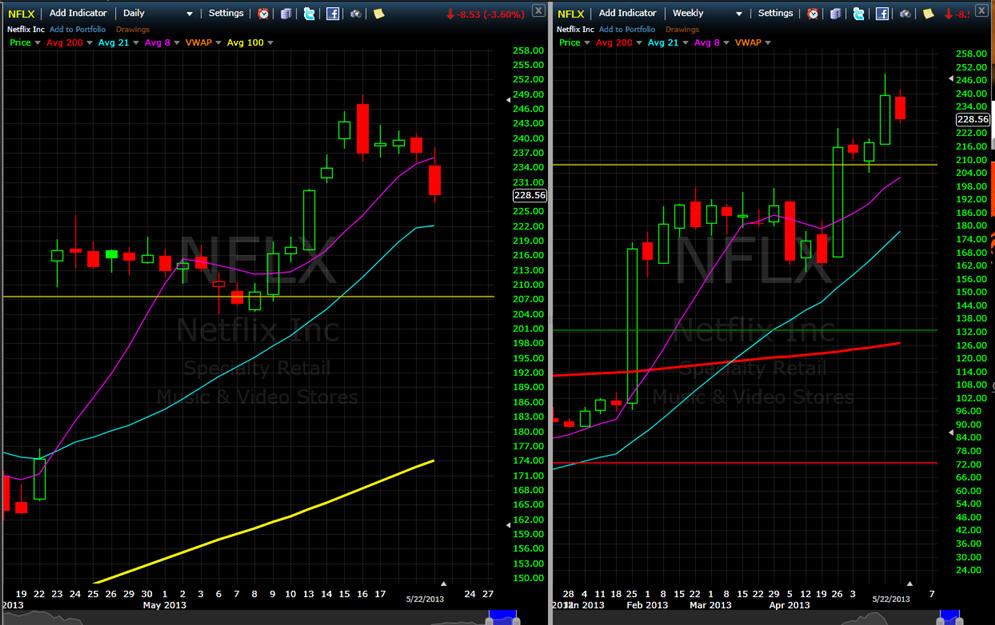995x625 pixels.
Task: Click the -8.53 (-3.60%) change in Daily chart
Action: pos(485,14)
